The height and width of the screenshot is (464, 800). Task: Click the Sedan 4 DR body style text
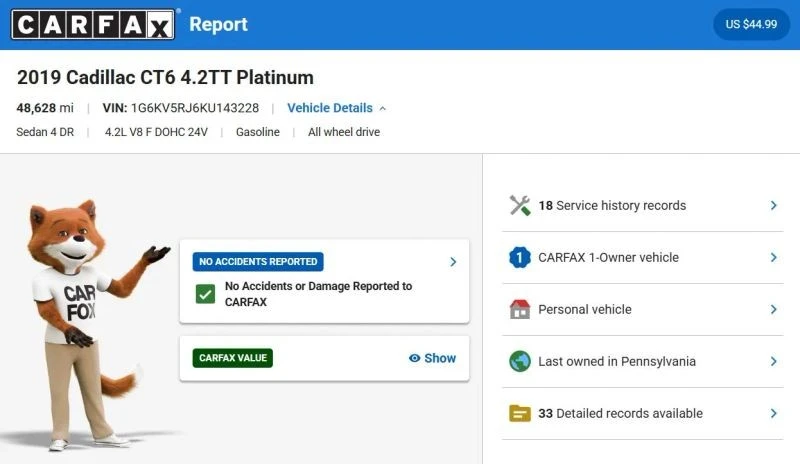point(45,132)
